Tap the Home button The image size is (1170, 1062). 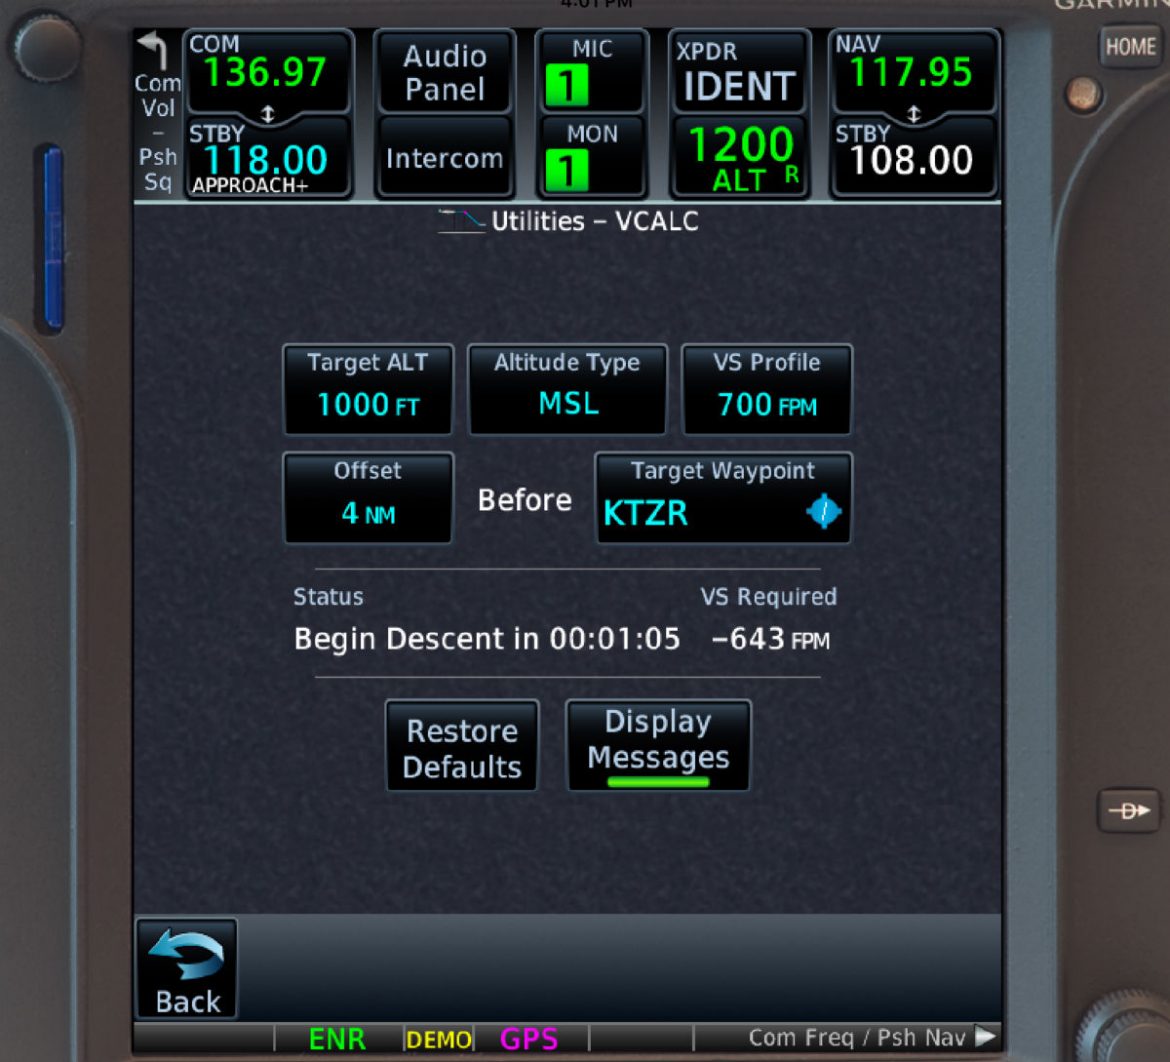coord(1130,46)
